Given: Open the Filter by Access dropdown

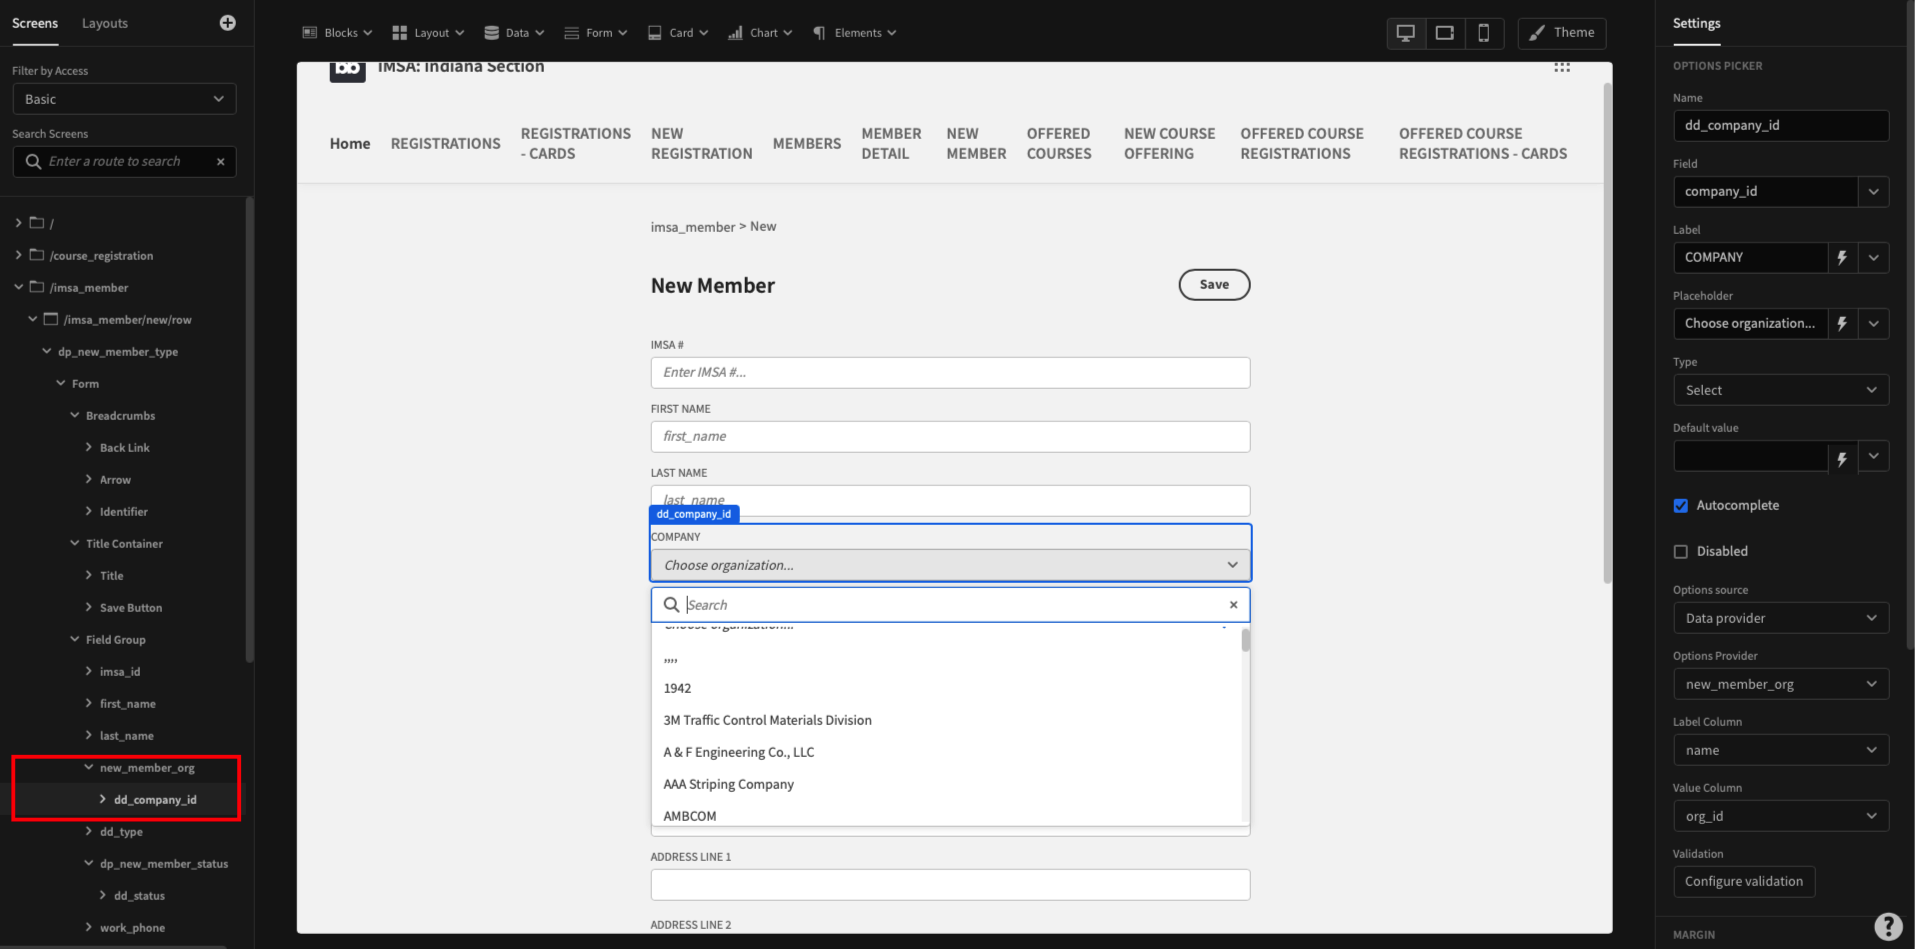Looking at the screenshot, I should tap(123, 98).
